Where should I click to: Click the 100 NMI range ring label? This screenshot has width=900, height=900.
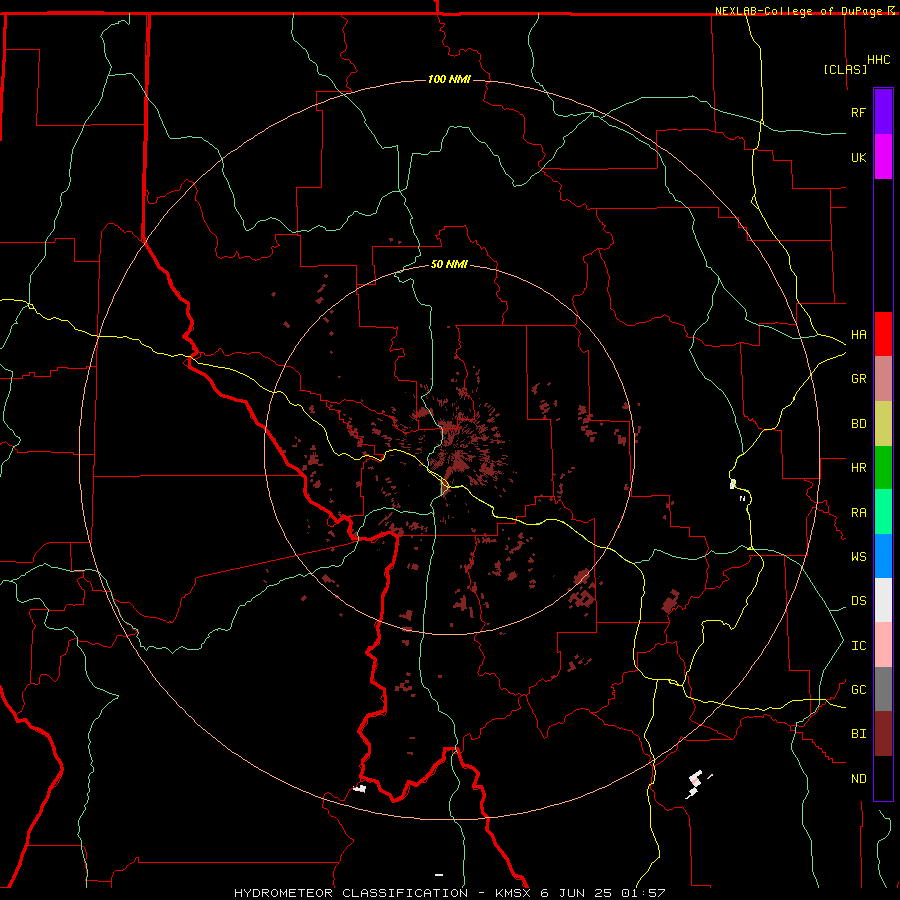coord(449,79)
